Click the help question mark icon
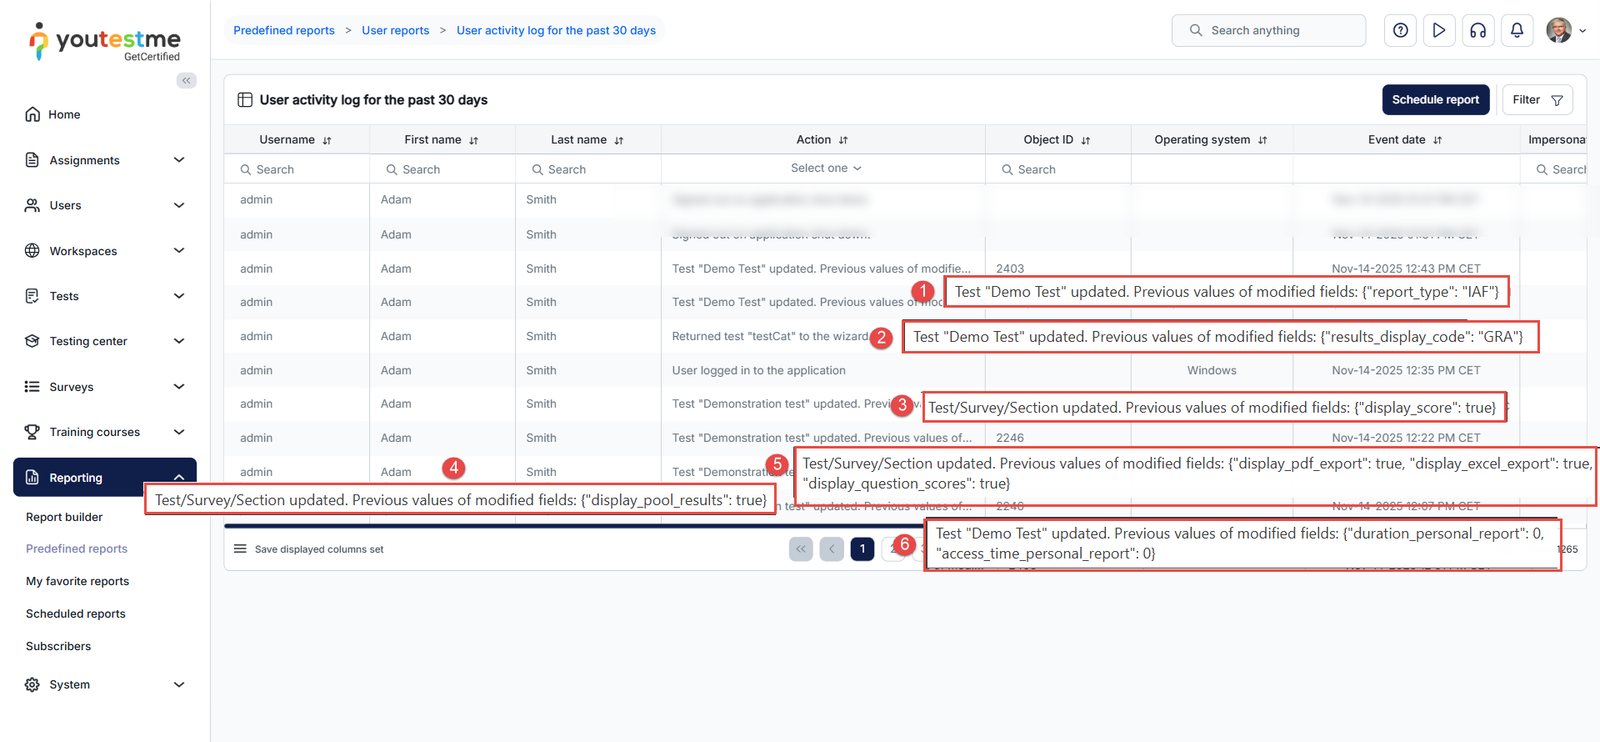Viewport: 1600px width, 742px height. (x=1400, y=31)
